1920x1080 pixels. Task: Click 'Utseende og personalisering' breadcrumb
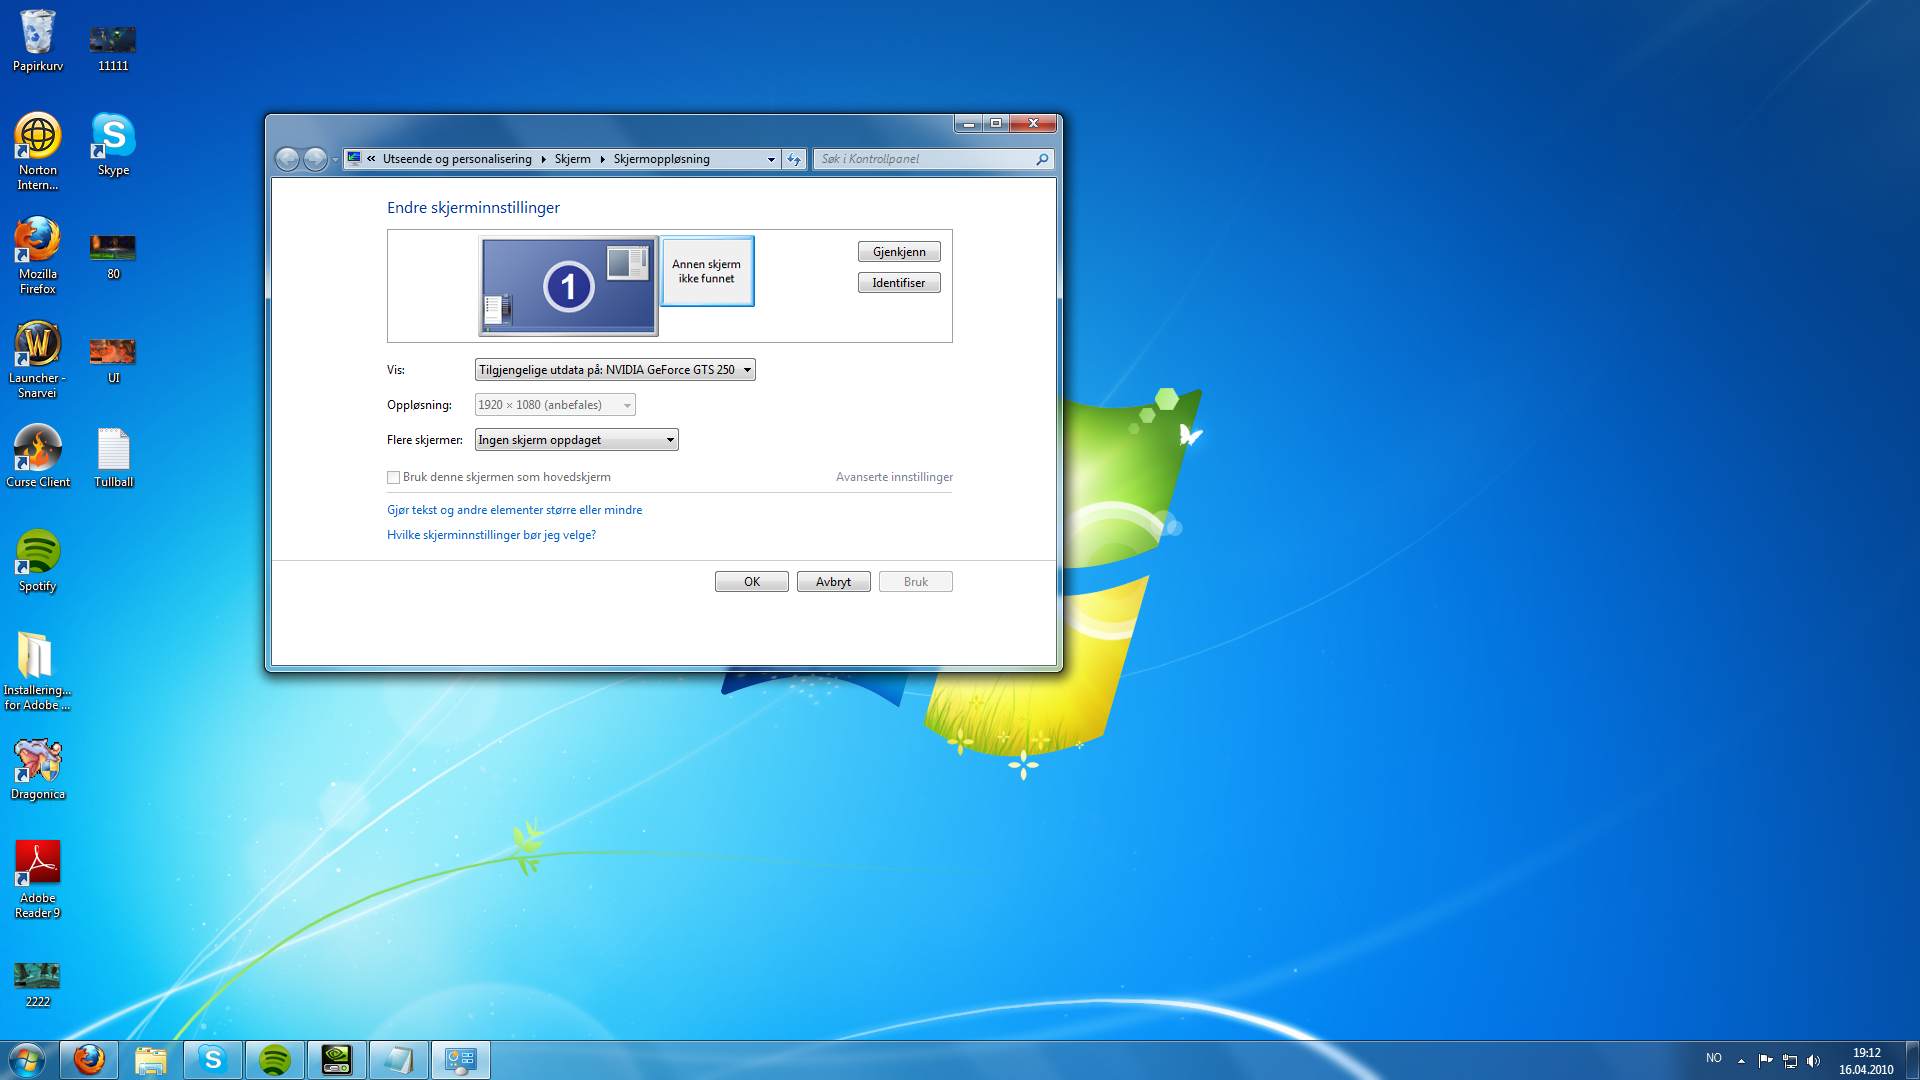pyautogui.click(x=457, y=159)
